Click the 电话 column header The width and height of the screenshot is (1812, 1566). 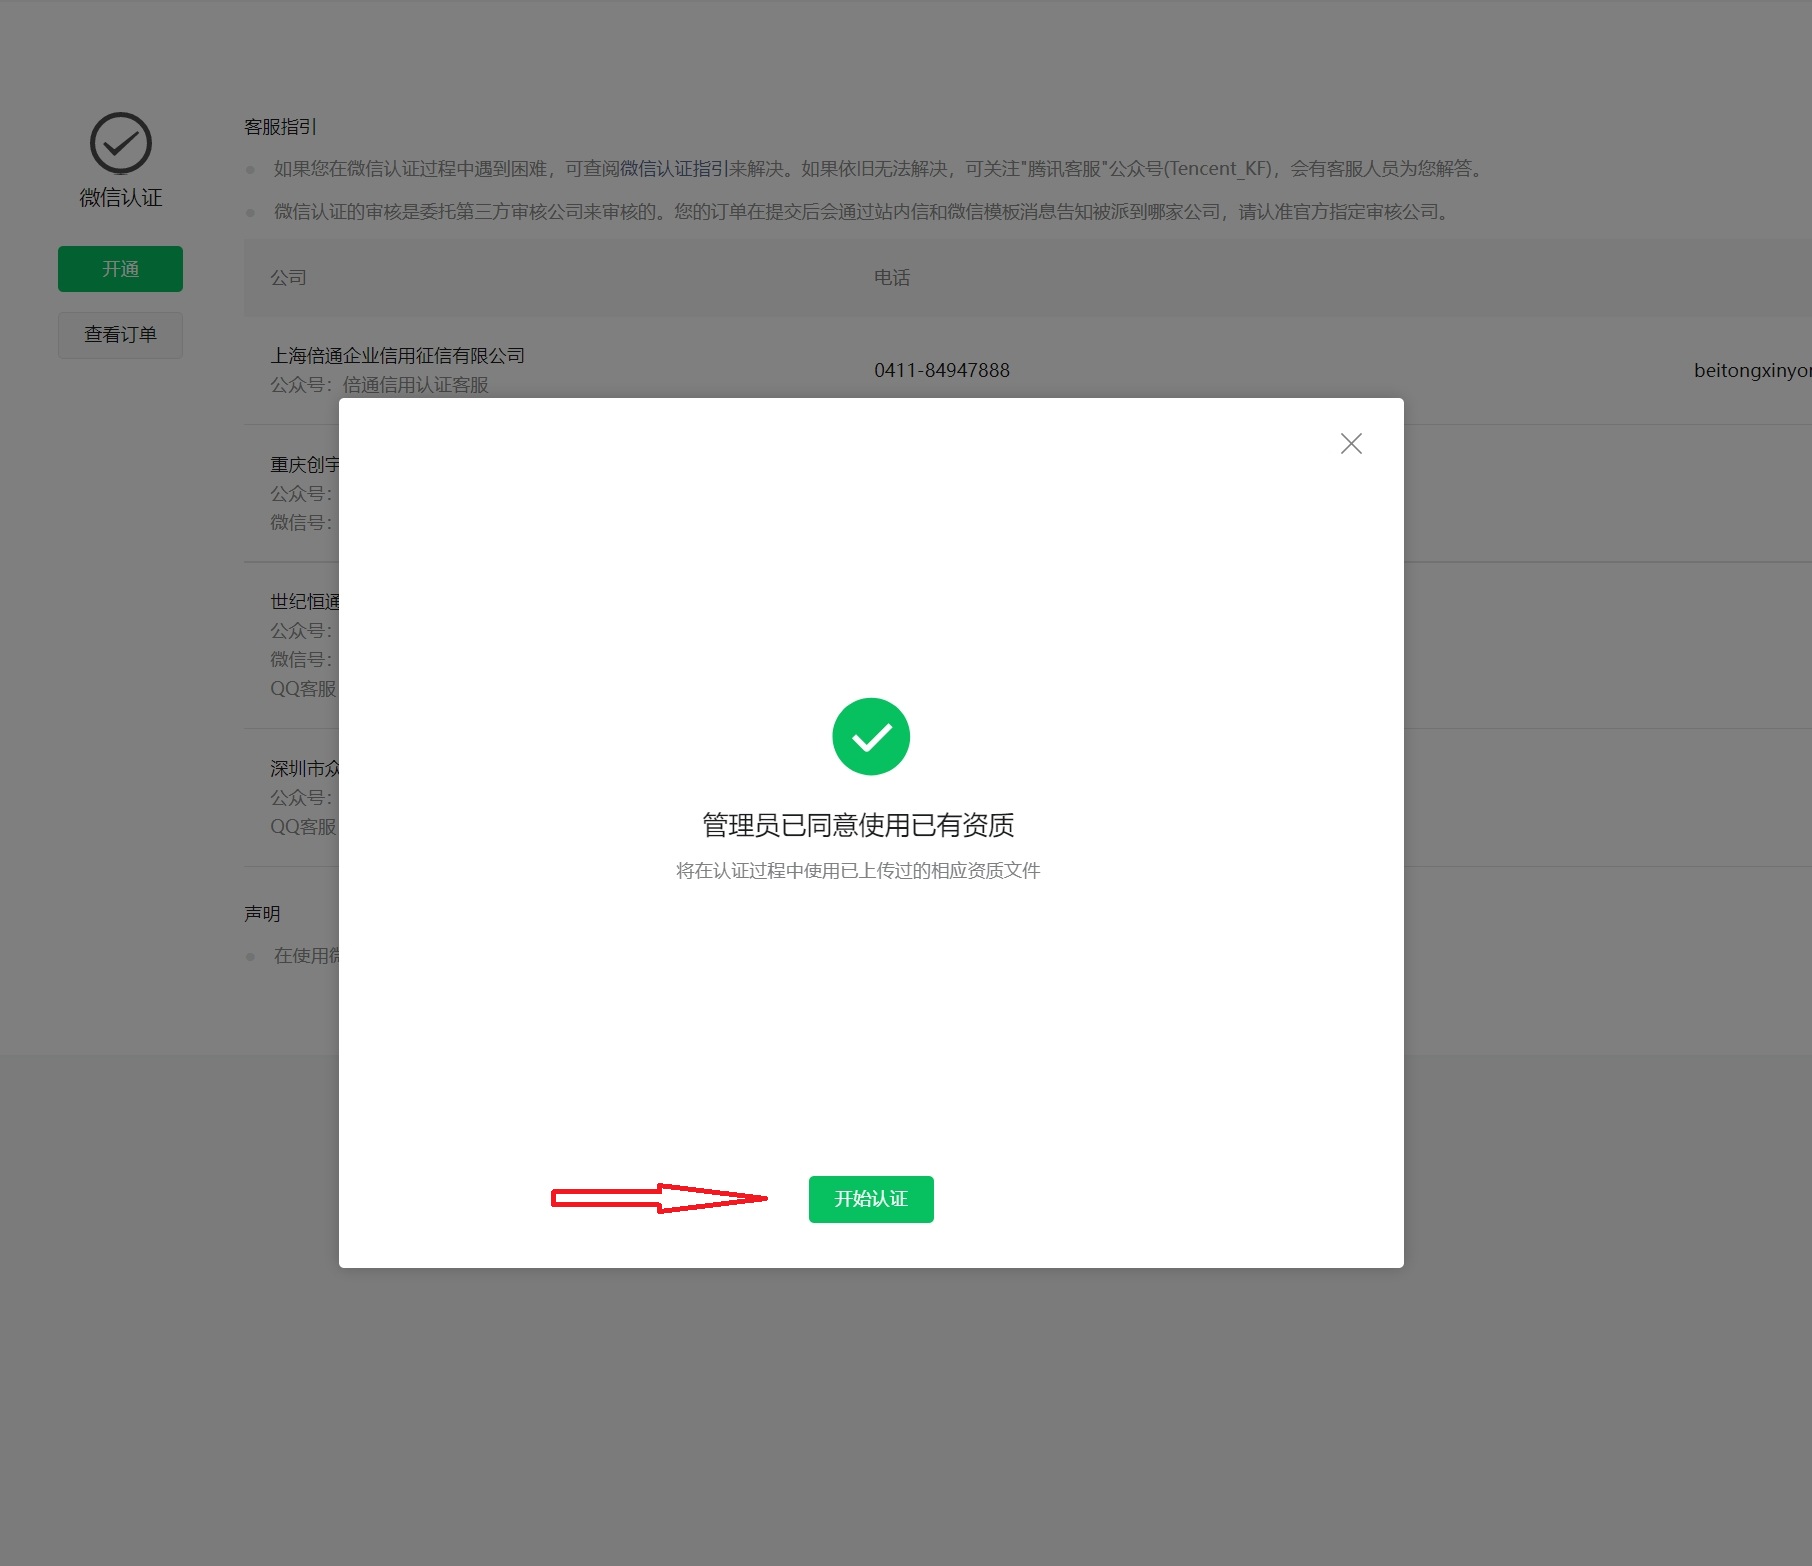(x=892, y=278)
